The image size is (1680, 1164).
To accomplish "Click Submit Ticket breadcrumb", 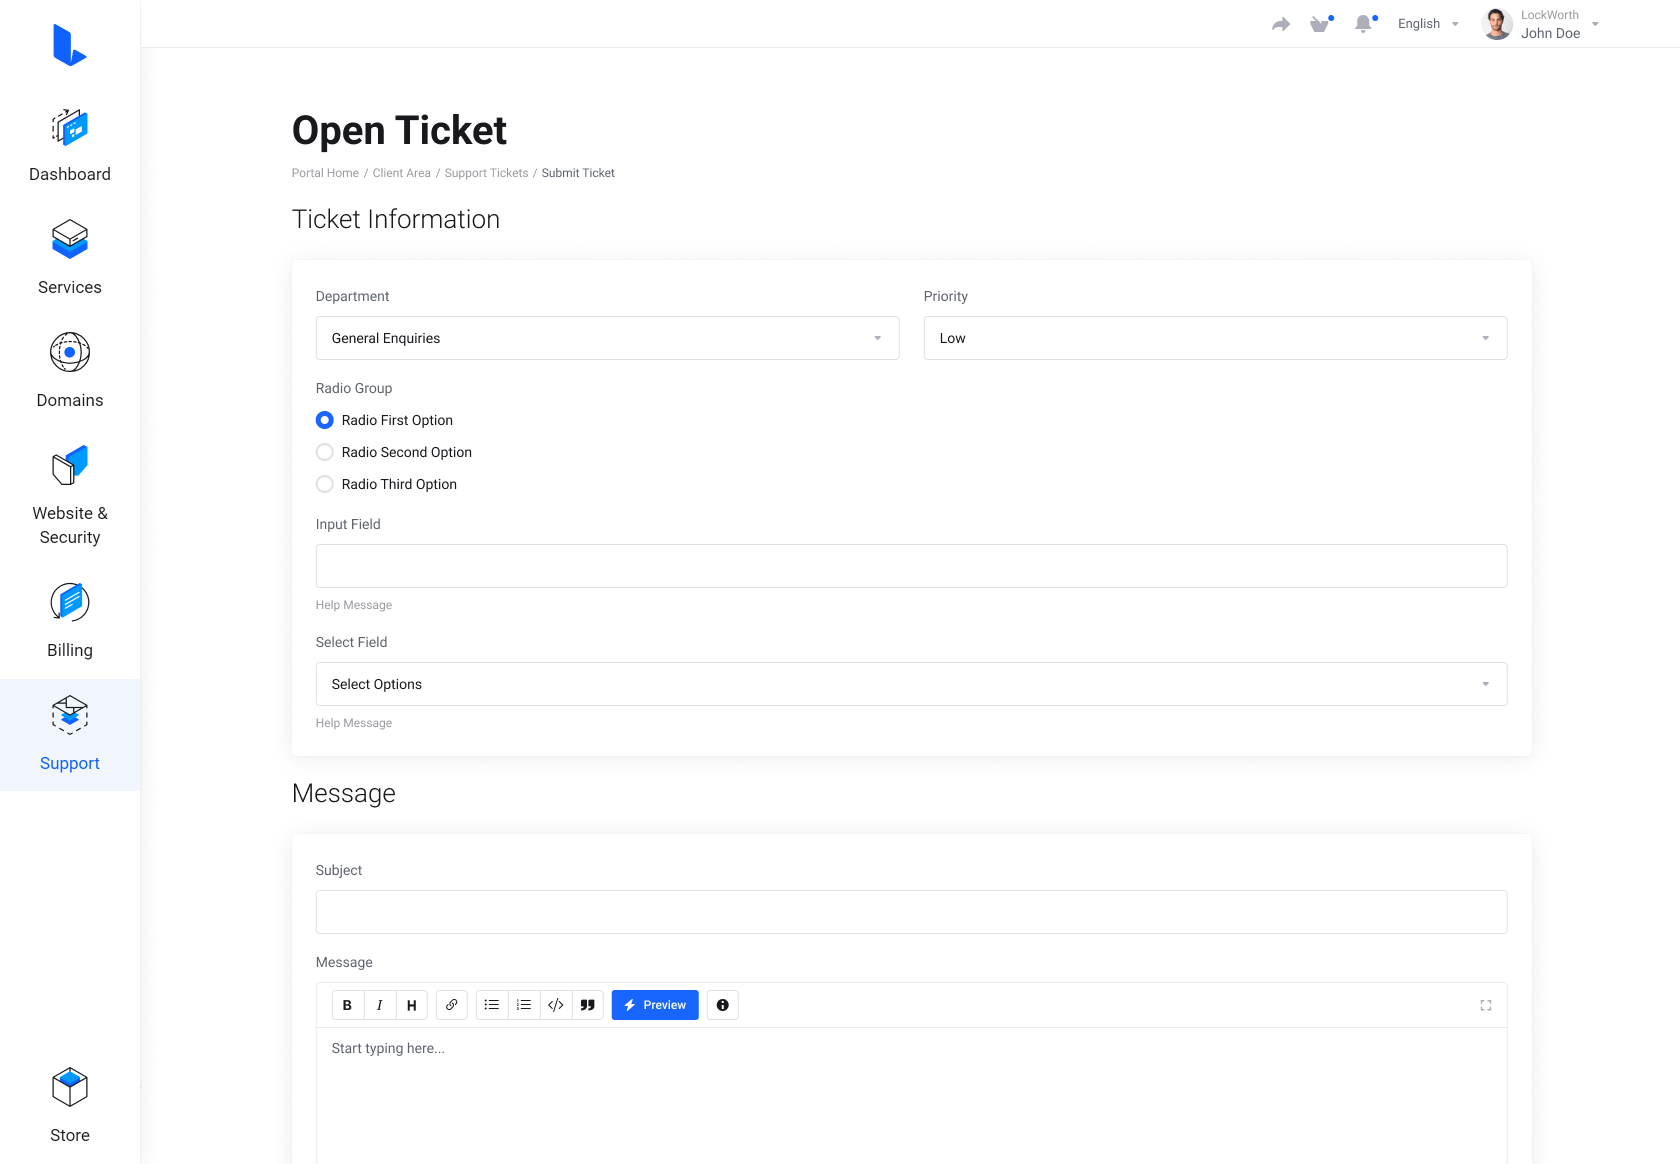I will coord(578,173).
